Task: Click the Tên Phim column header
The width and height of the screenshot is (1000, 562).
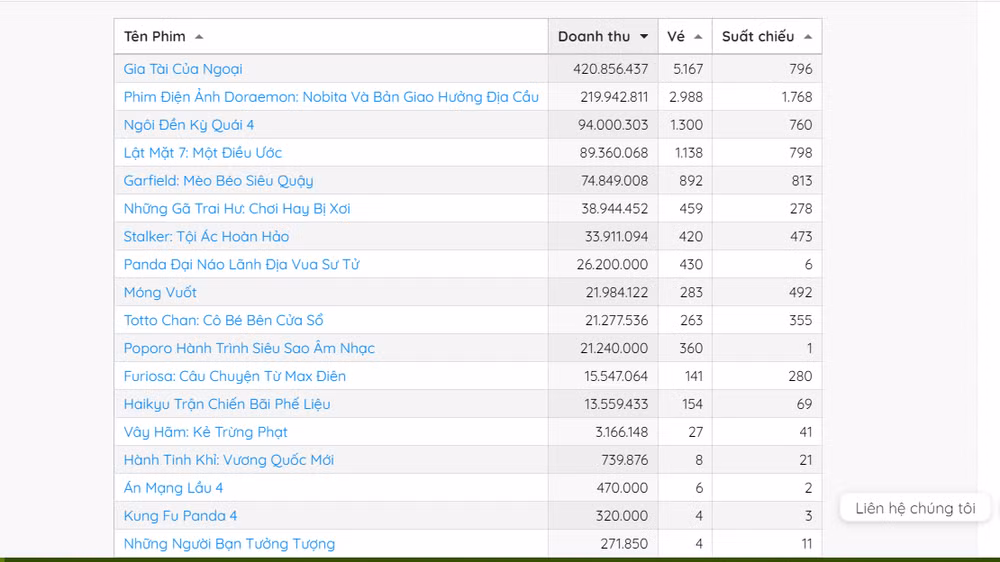Action: (155, 37)
